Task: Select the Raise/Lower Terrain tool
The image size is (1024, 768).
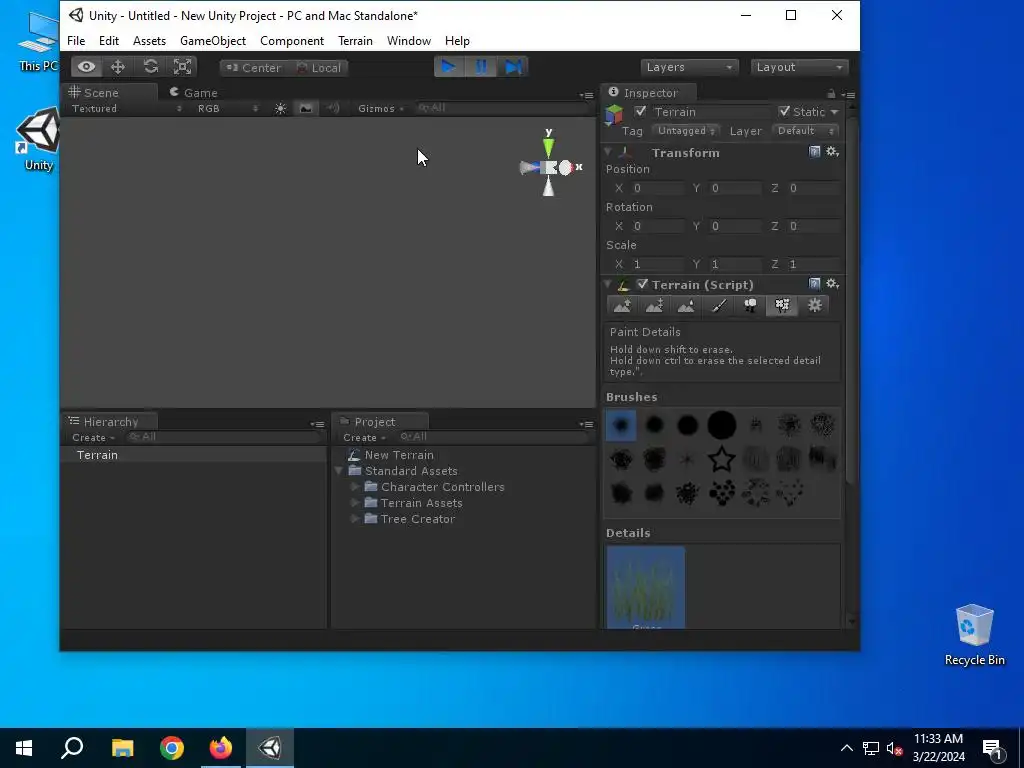Action: (x=622, y=306)
